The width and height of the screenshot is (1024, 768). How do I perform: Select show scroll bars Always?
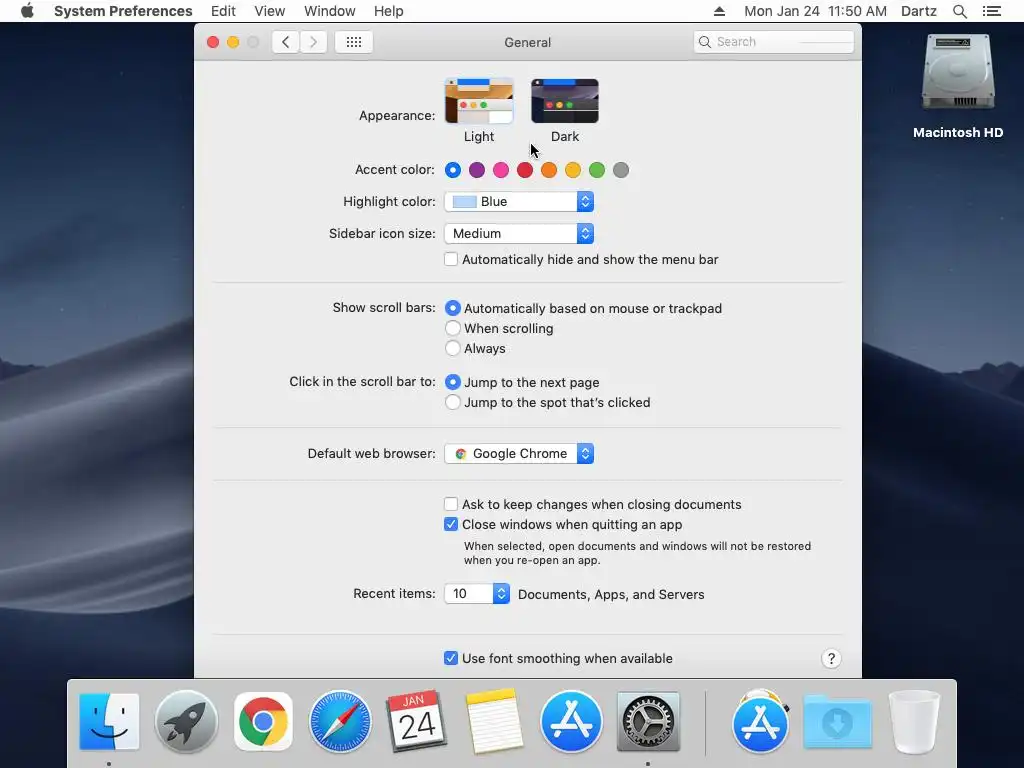coord(453,348)
